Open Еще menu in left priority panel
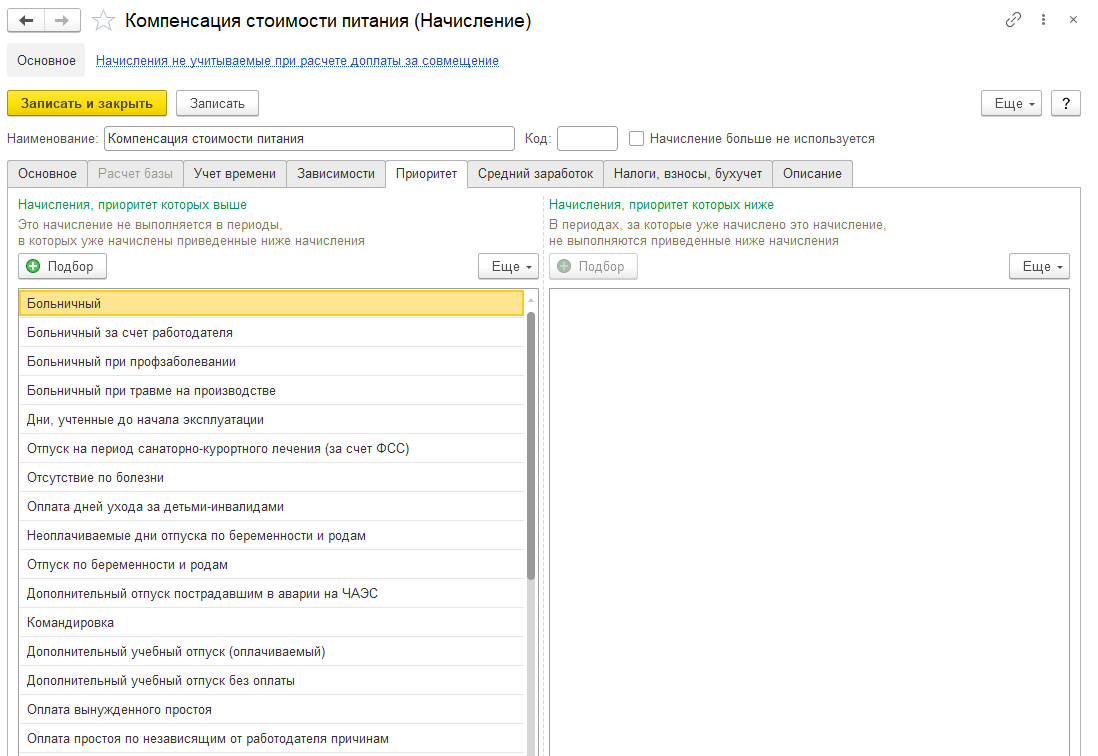Screen dimensions: 1098x756 509,266
